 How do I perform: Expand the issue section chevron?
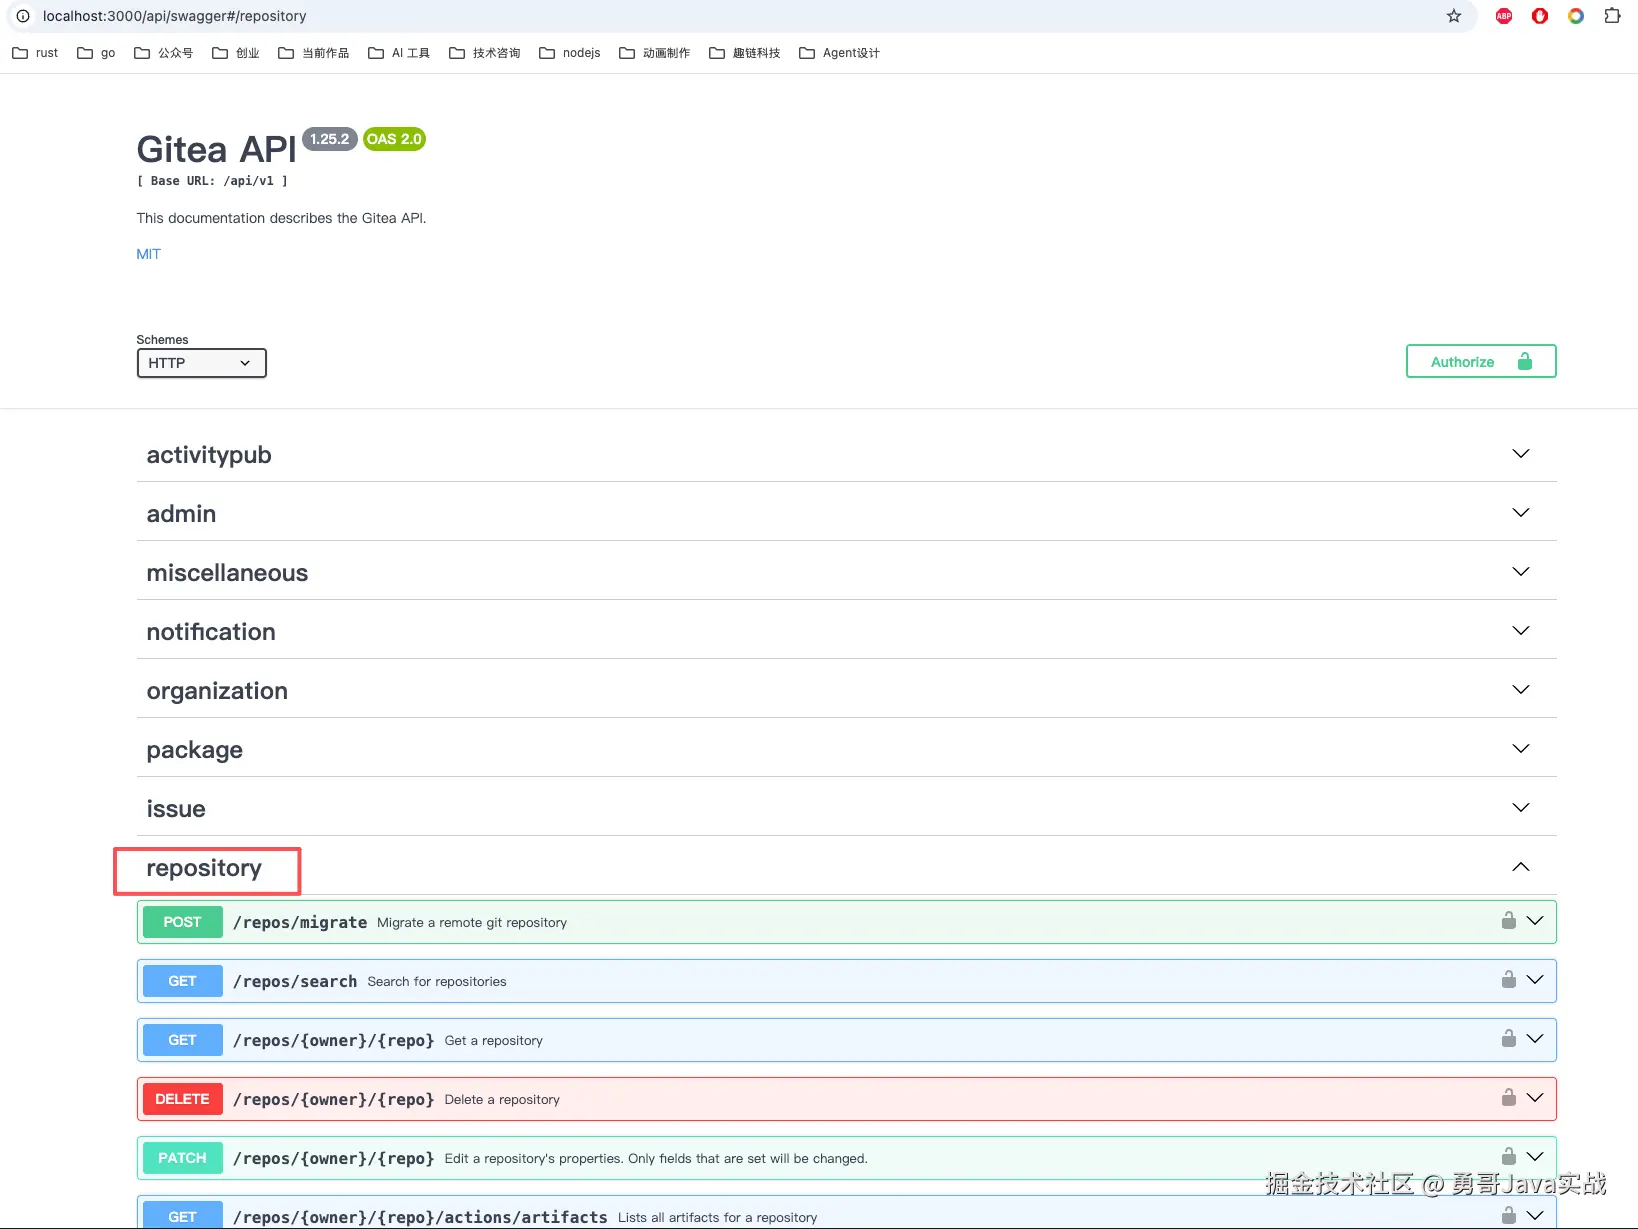(1521, 808)
